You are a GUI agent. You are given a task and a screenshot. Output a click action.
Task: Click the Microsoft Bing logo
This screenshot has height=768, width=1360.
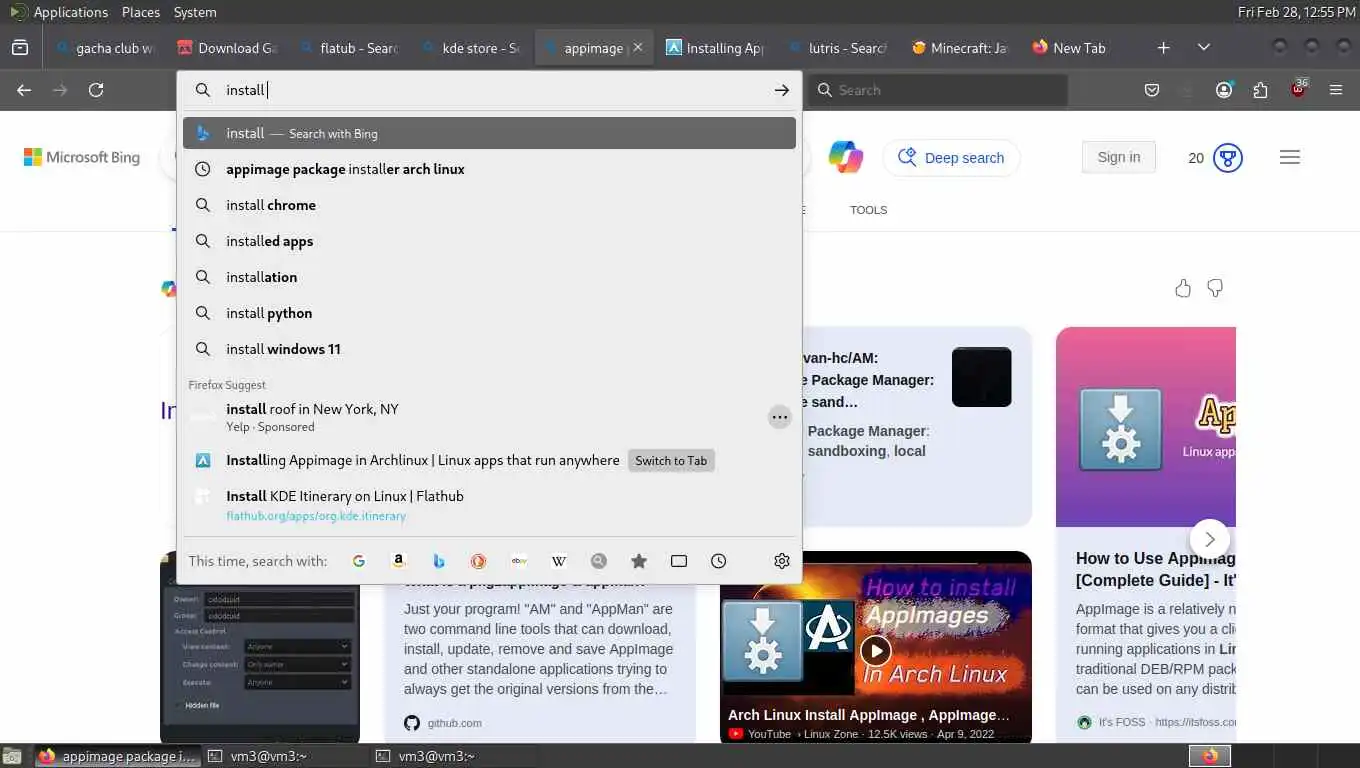82,157
